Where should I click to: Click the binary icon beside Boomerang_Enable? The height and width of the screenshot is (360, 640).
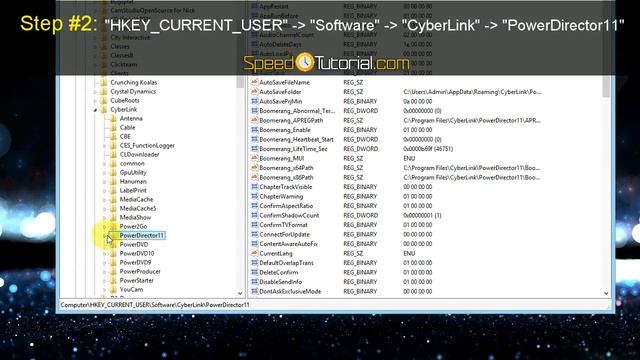point(254,130)
